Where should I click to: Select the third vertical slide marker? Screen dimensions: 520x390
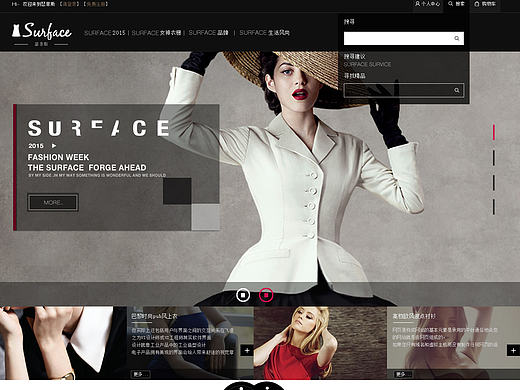(x=494, y=182)
